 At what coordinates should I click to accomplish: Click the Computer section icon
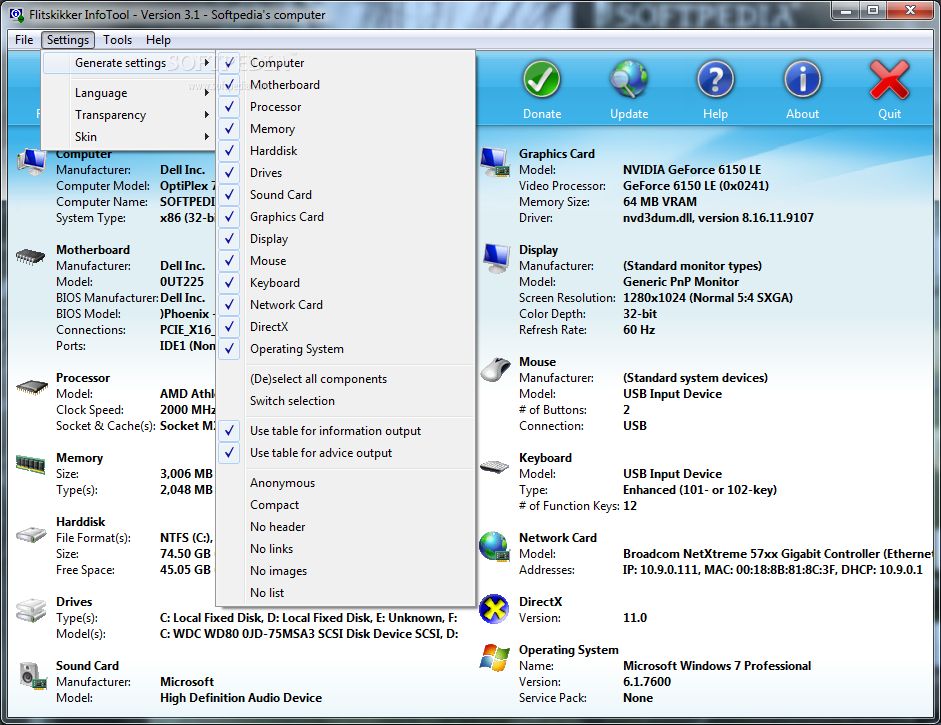[31, 161]
